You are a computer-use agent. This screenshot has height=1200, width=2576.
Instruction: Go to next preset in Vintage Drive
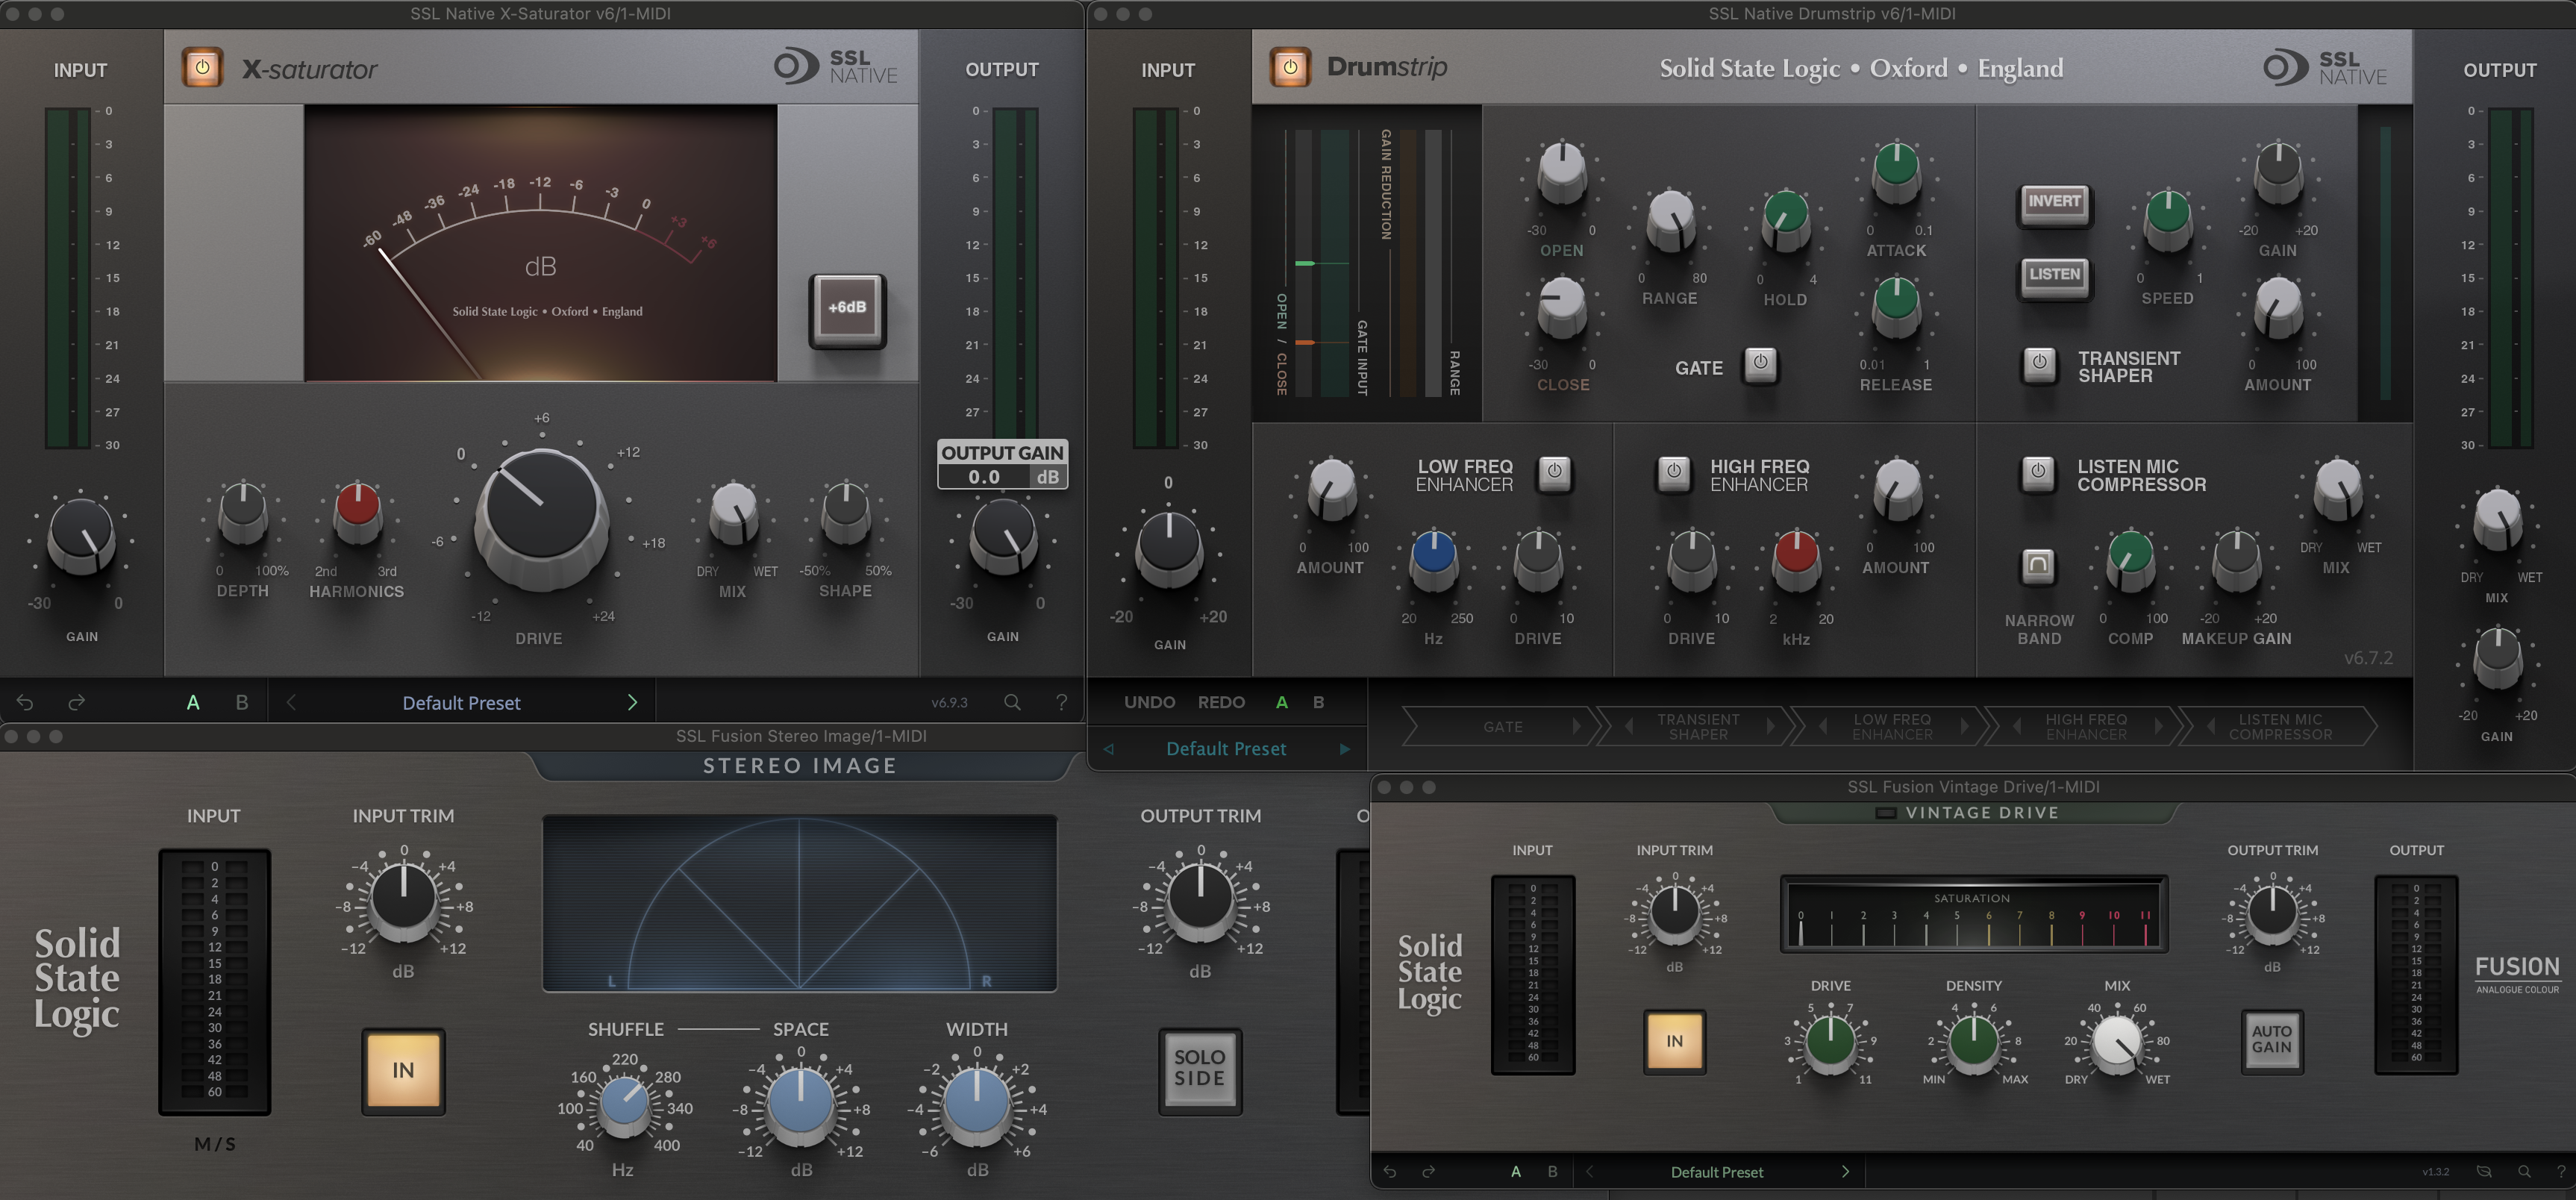point(1845,1172)
